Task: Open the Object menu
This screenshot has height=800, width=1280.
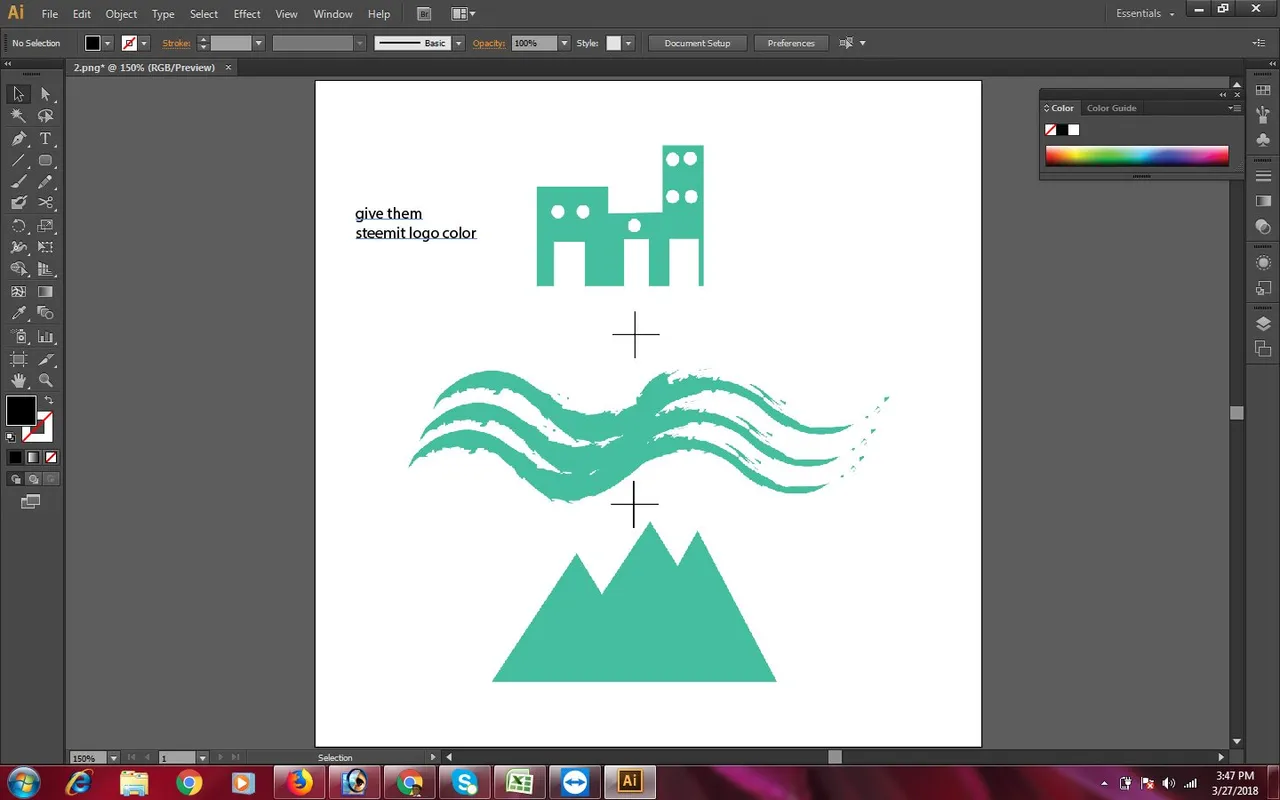Action: pos(121,14)
